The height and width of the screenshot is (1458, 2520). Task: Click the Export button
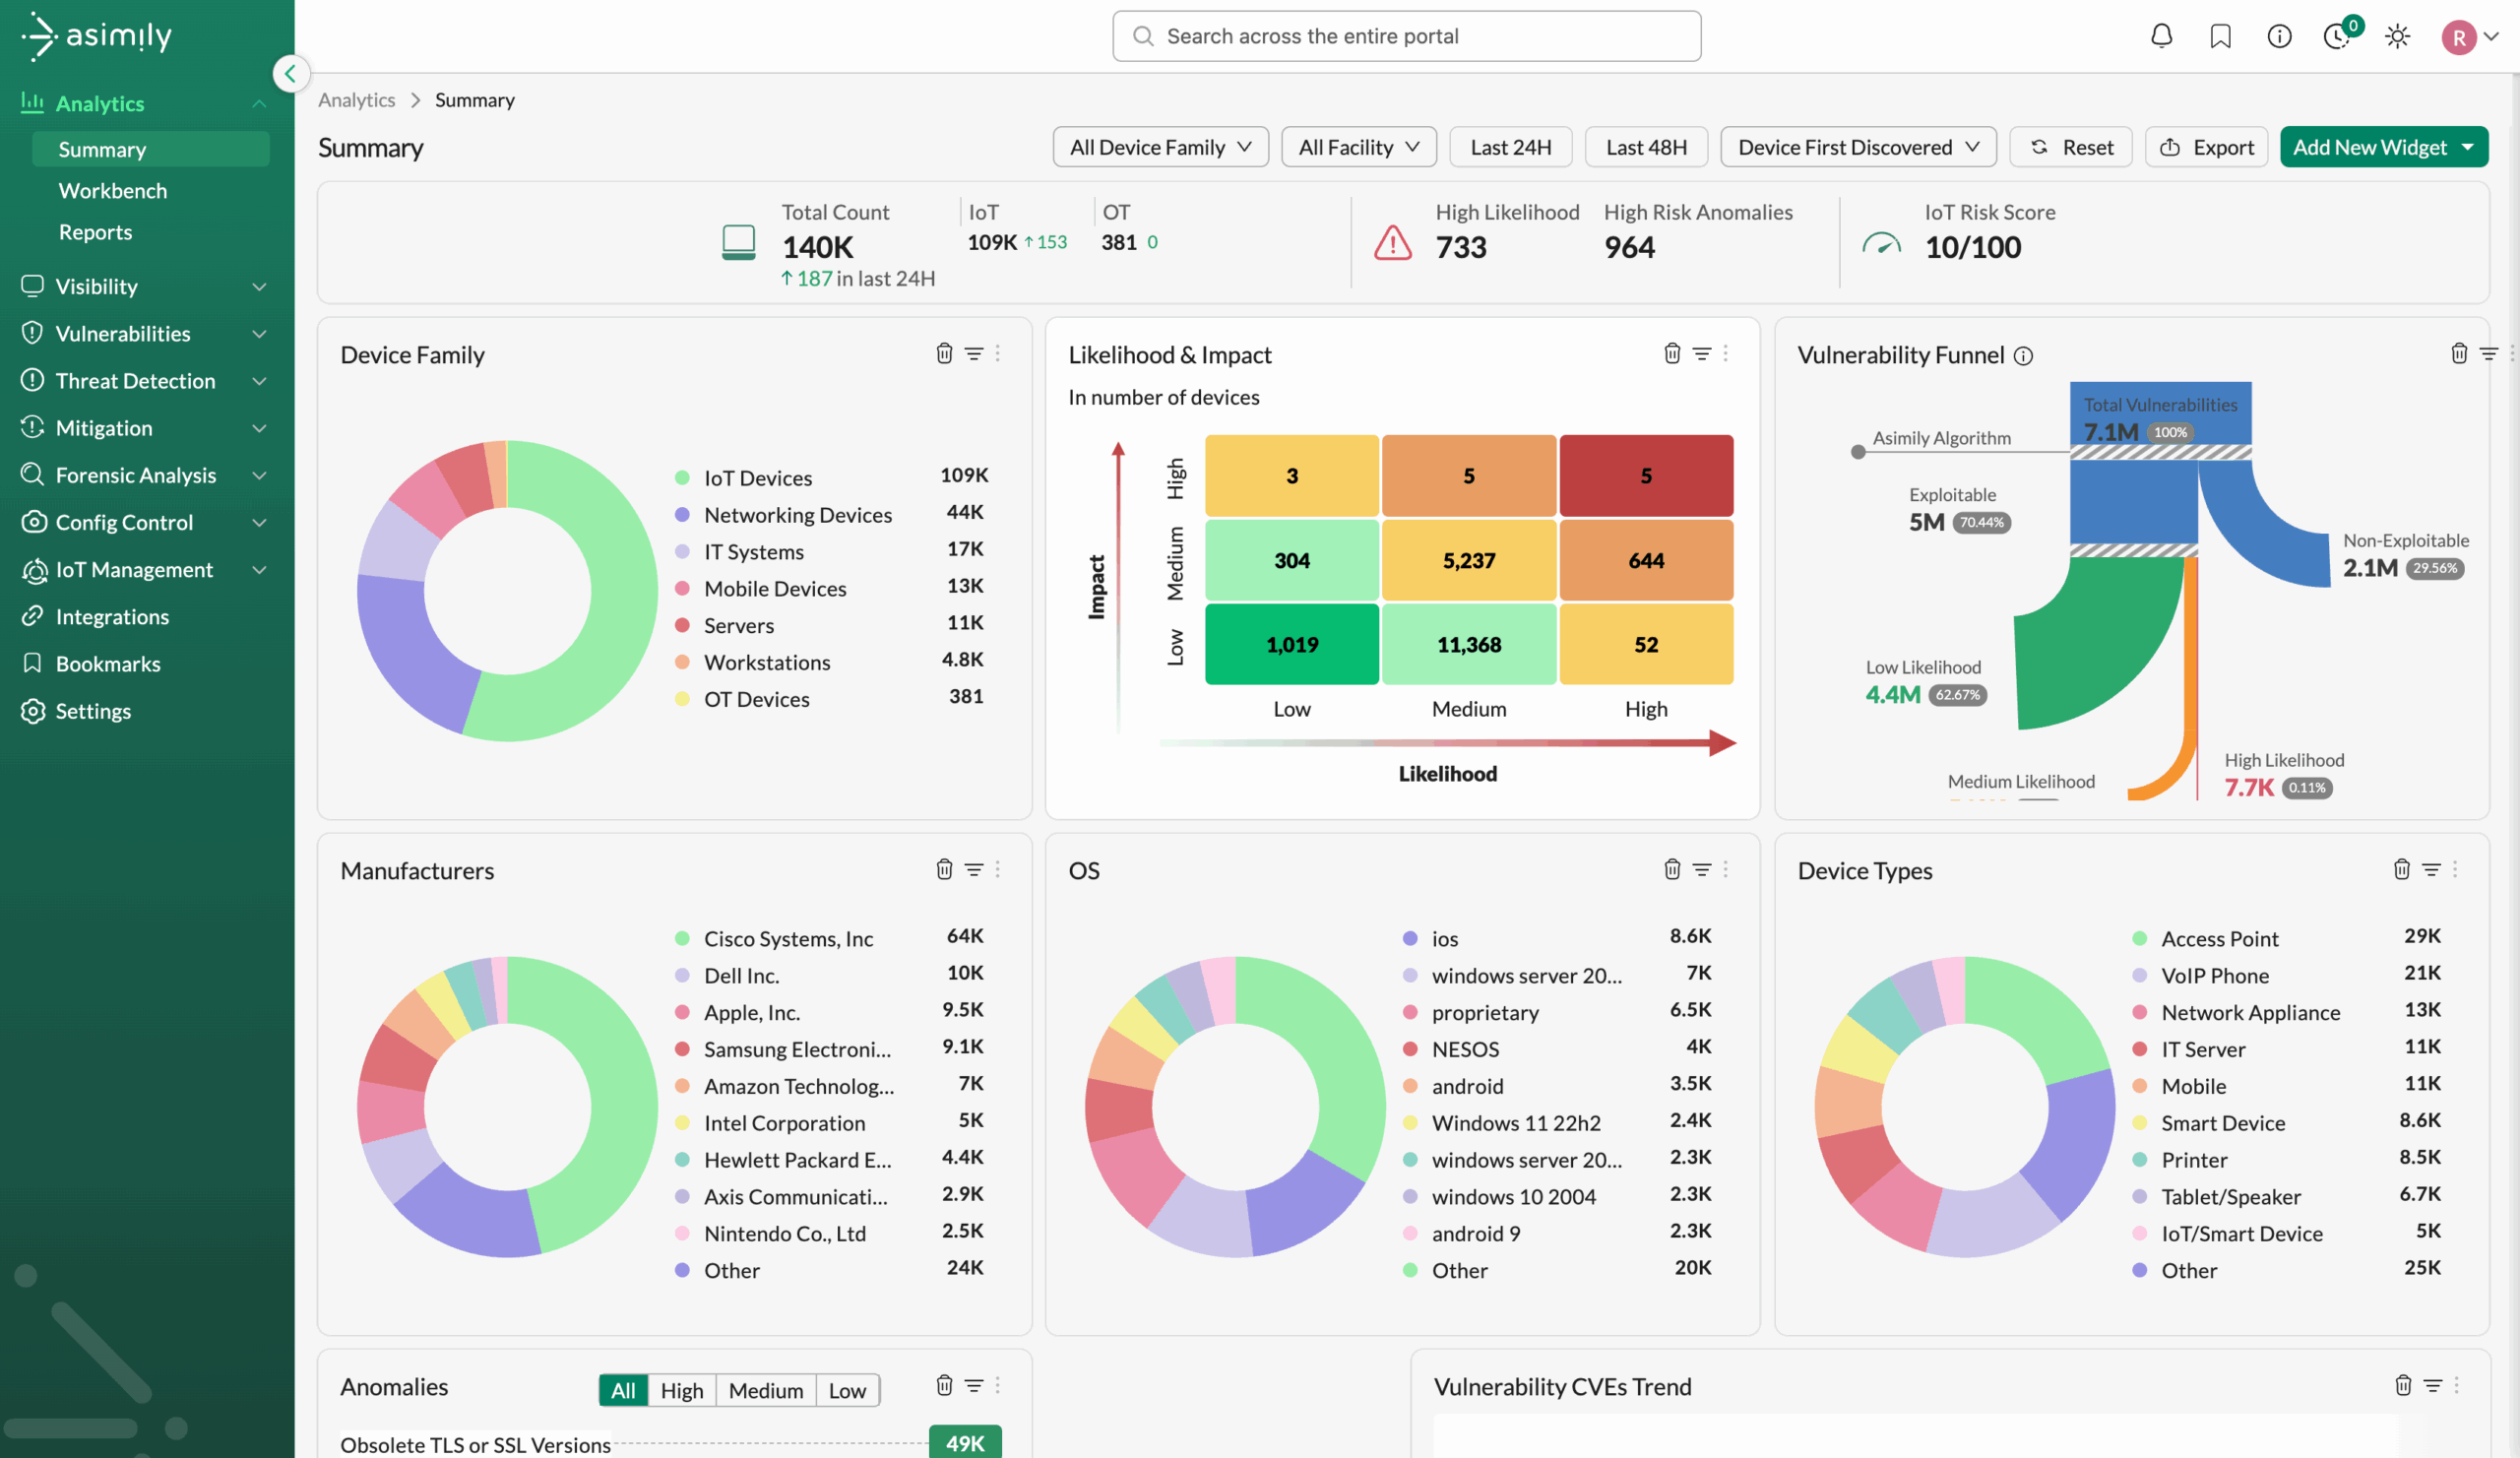[x=2206, y=147]
